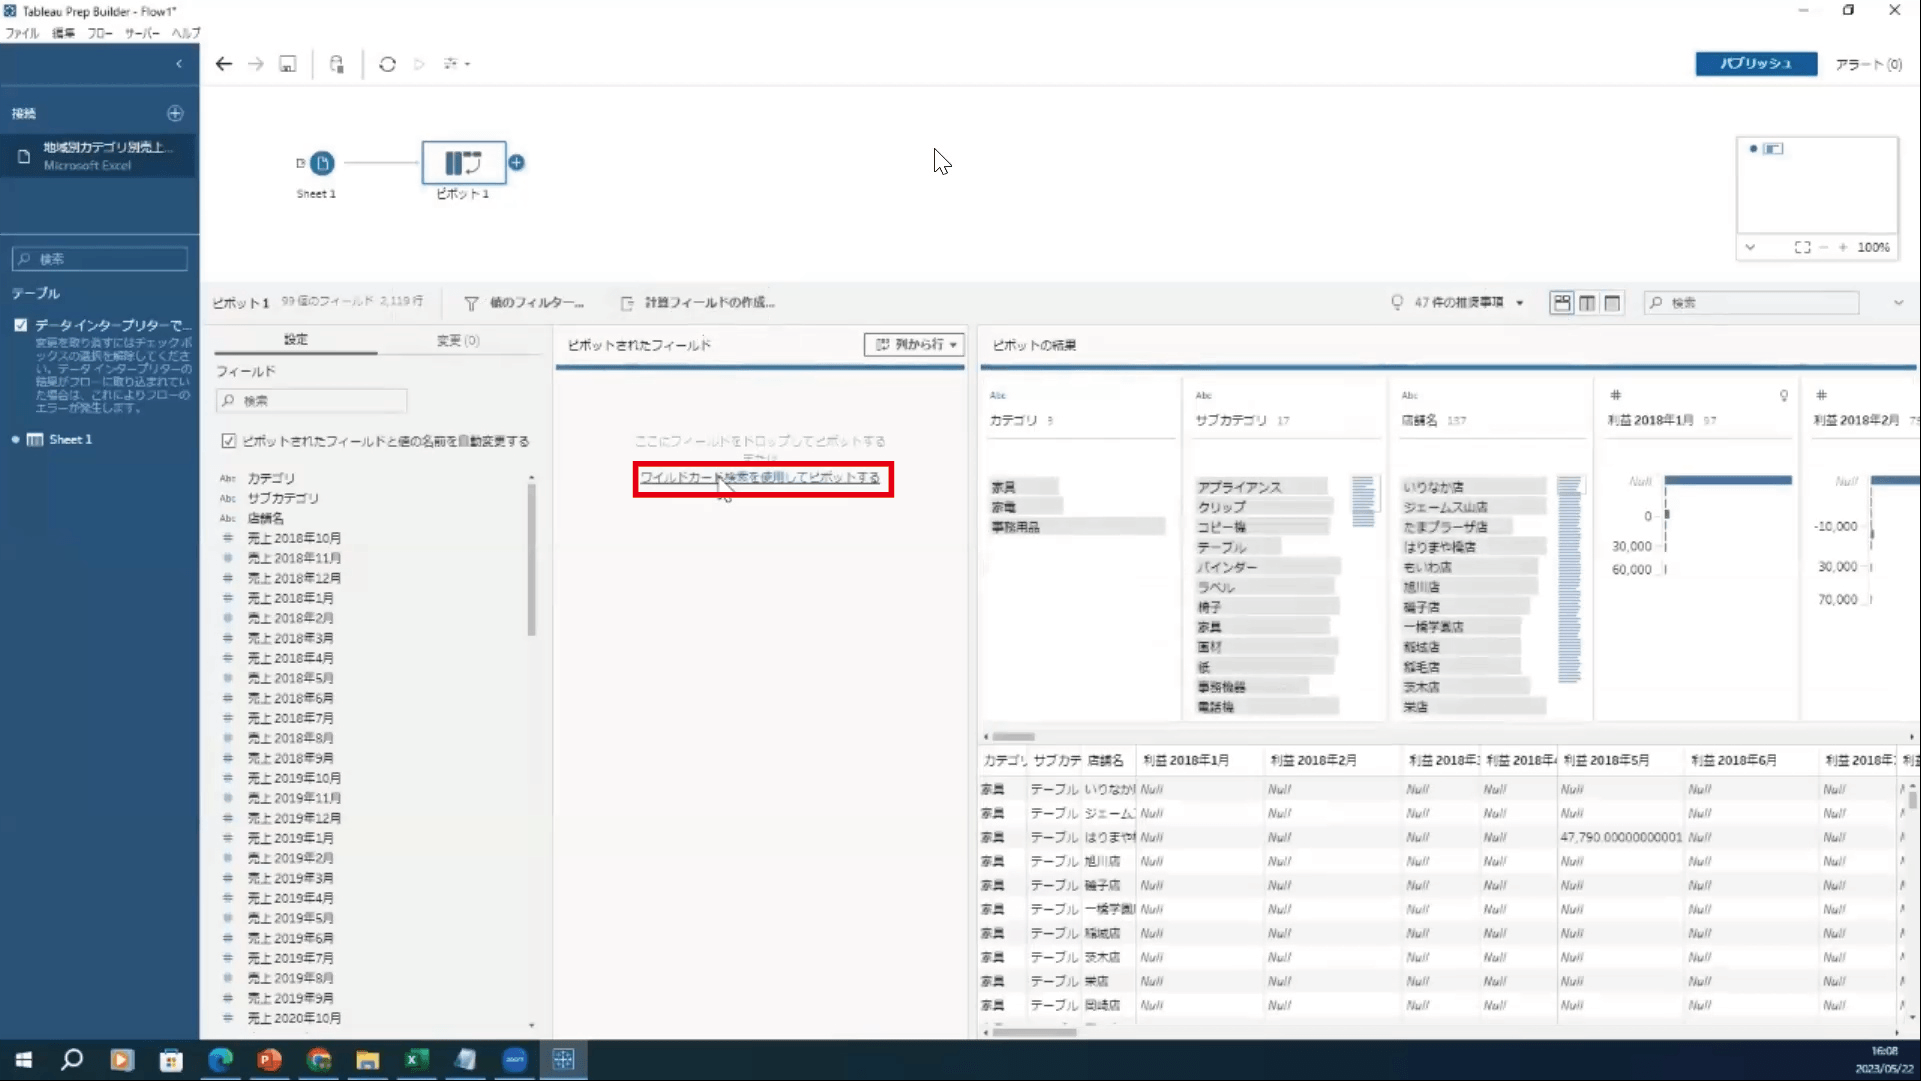The height and width of the screenshot is (1081, 1921).
Task: Click the Excel connection file entry
Action: click(100, 156)
